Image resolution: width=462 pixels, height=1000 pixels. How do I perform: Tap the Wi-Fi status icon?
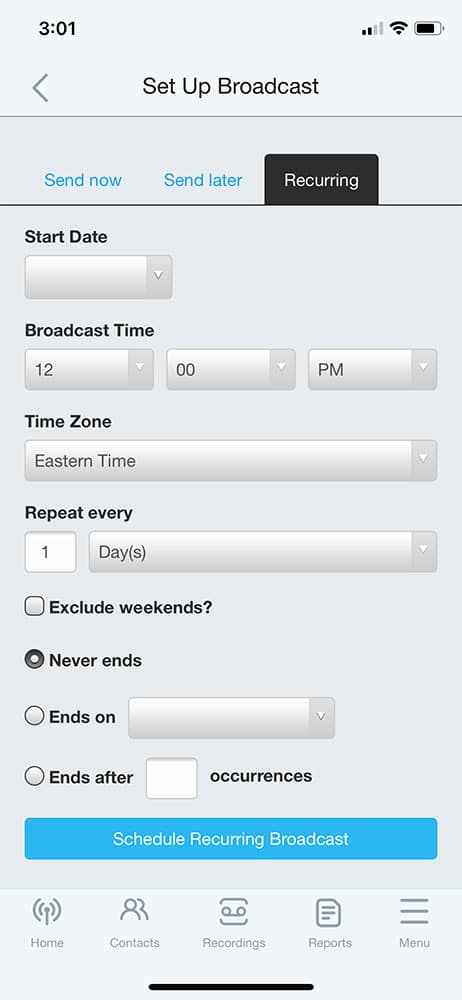coord(399,28)
